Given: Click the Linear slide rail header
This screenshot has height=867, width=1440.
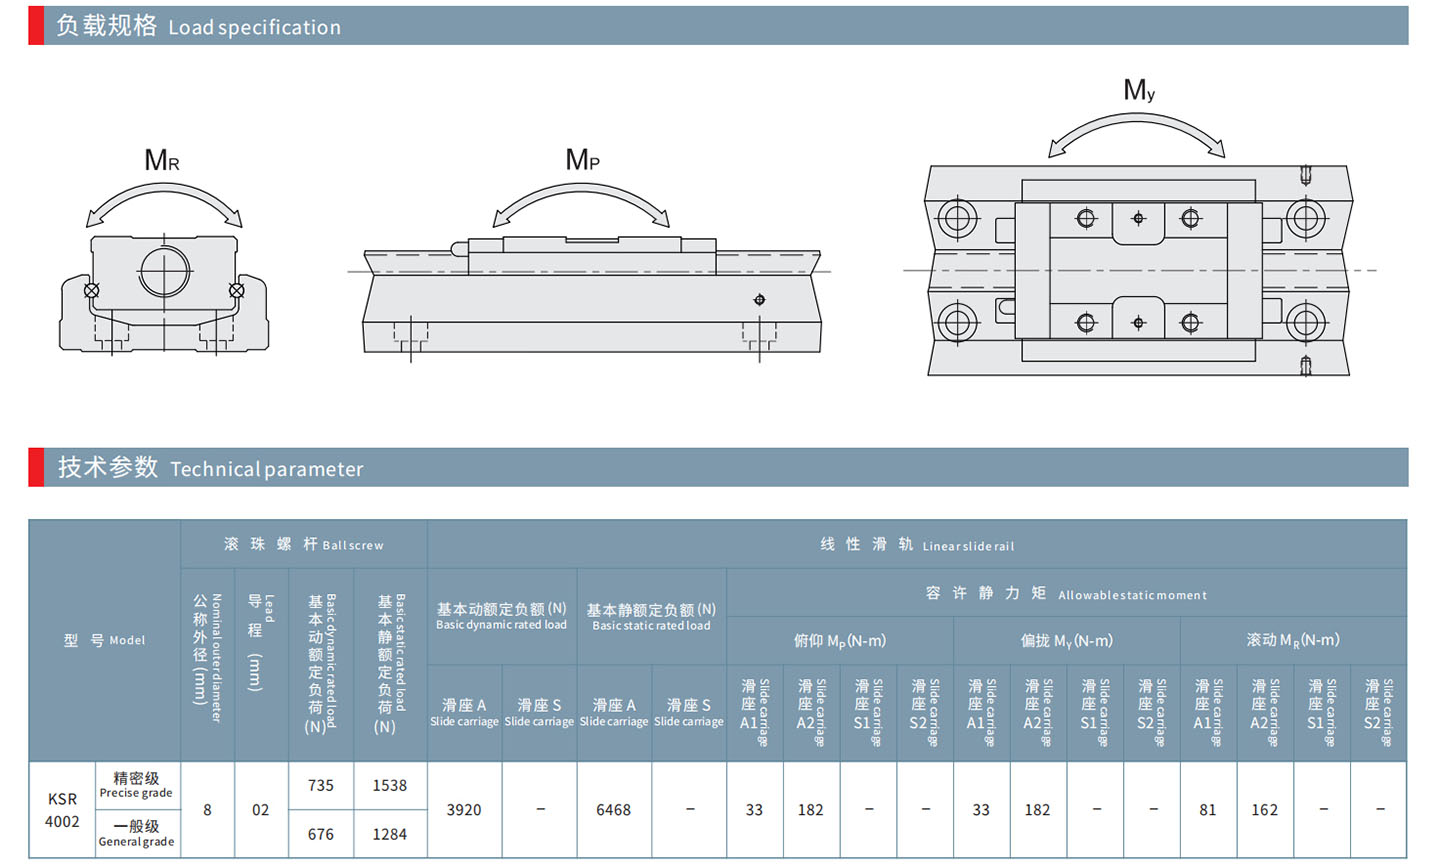Looking at the screenshot, I should (x=916, y=544).
